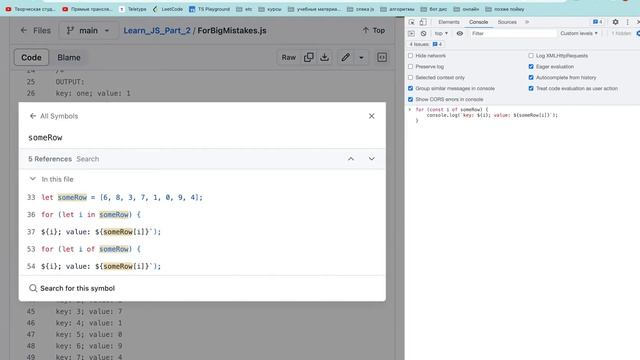This screenshot has height=360, width=640.
Task: Open the 'top' JavaScript context dropdown
Action: tap(441, 33)
